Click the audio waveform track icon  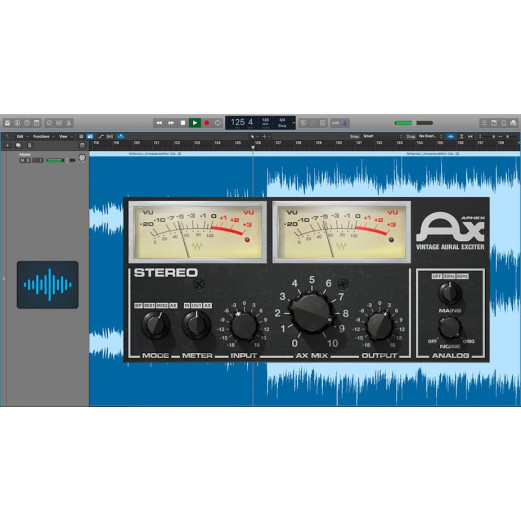pyautogui.click(x=48, y=285)
